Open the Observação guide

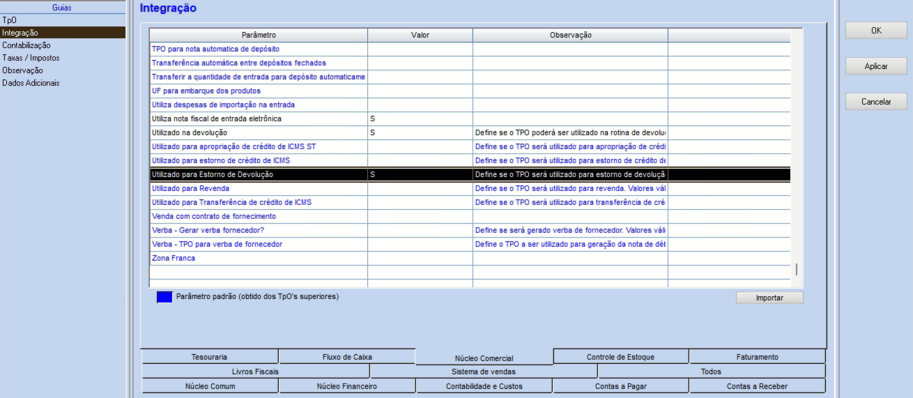tap(62, 70)
